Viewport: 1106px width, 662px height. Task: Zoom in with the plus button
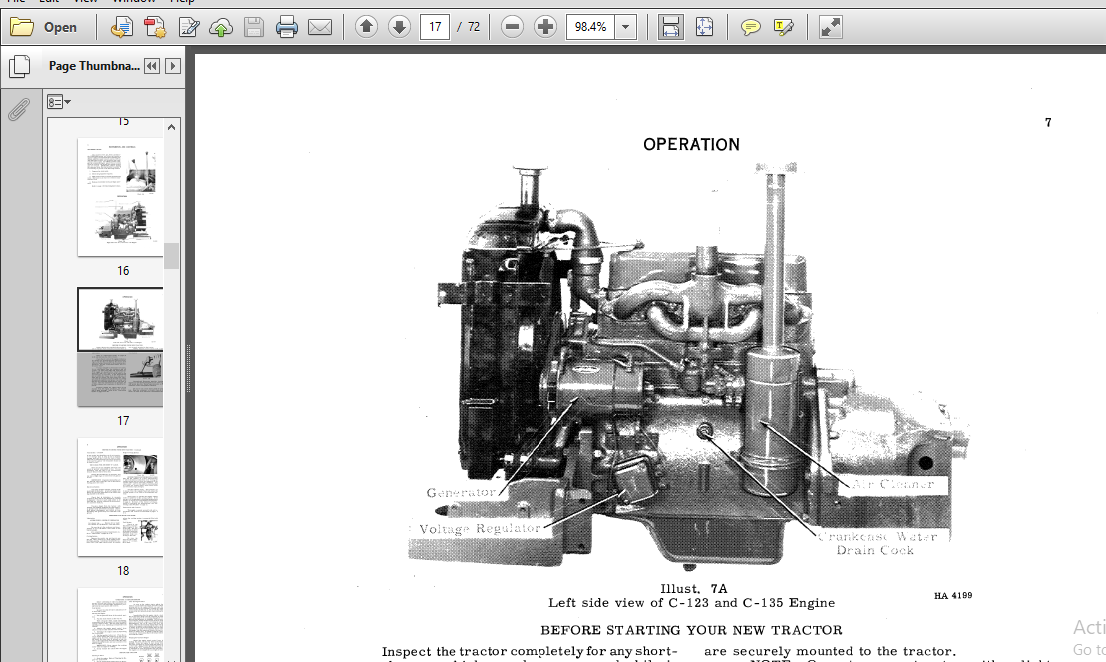pos(545,27)
